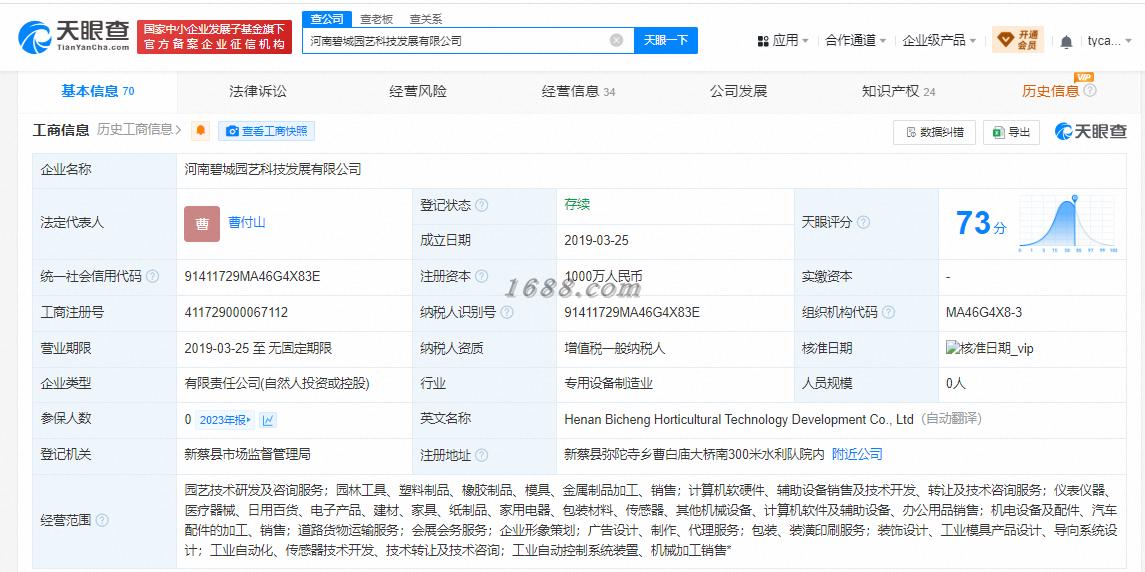Open help icon next to 统一社会信用代码
This screenshot has height=572, width=1145.
[152, 277]
